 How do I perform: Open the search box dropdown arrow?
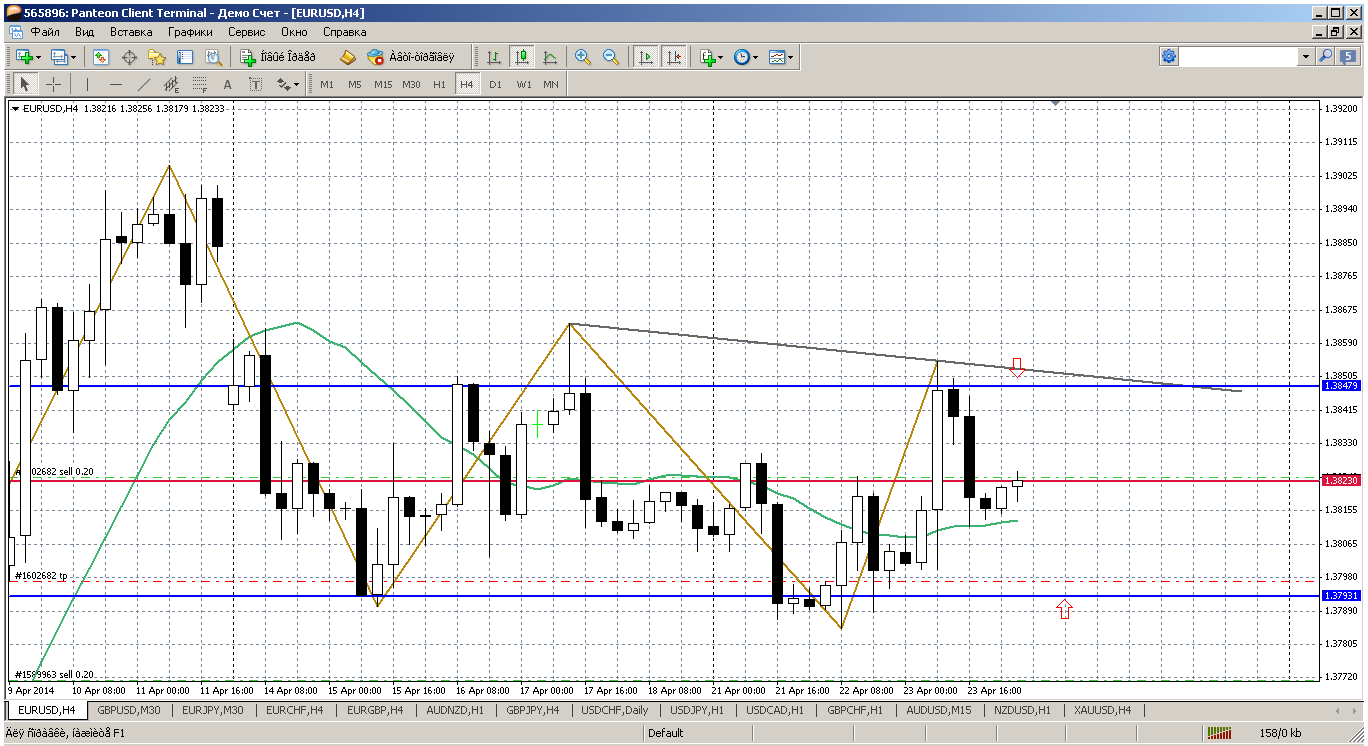point(1305,57)
